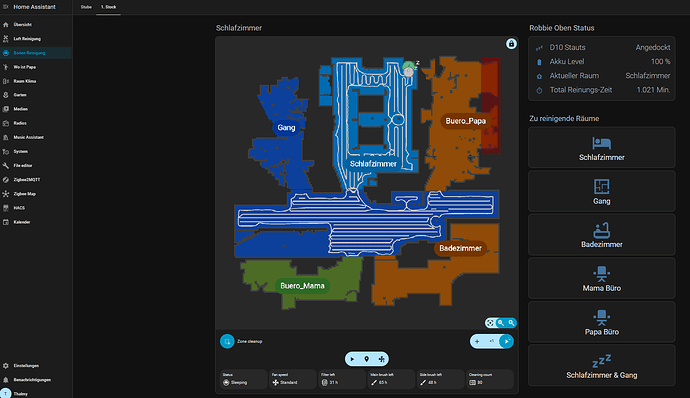
Task: Recenter the map with crosshair icon
Action: point(490,323)
